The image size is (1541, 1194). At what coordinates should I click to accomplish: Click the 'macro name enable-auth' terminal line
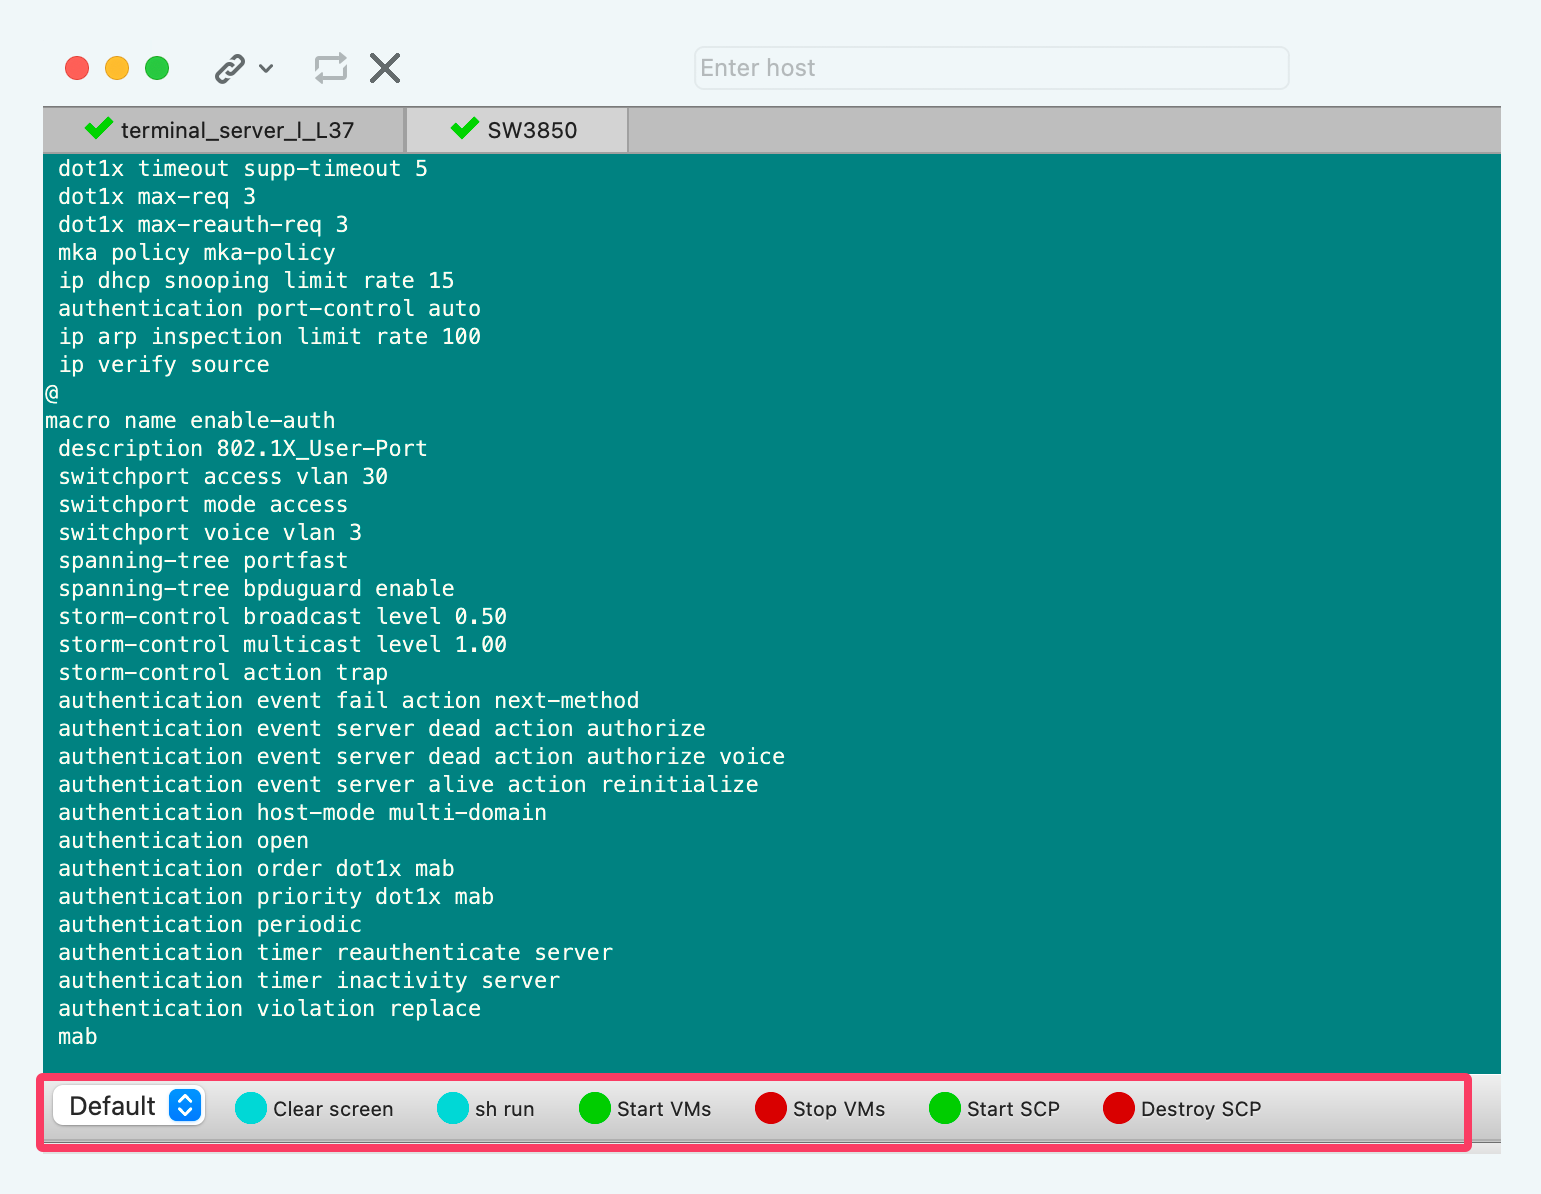(x=190, y=421)
